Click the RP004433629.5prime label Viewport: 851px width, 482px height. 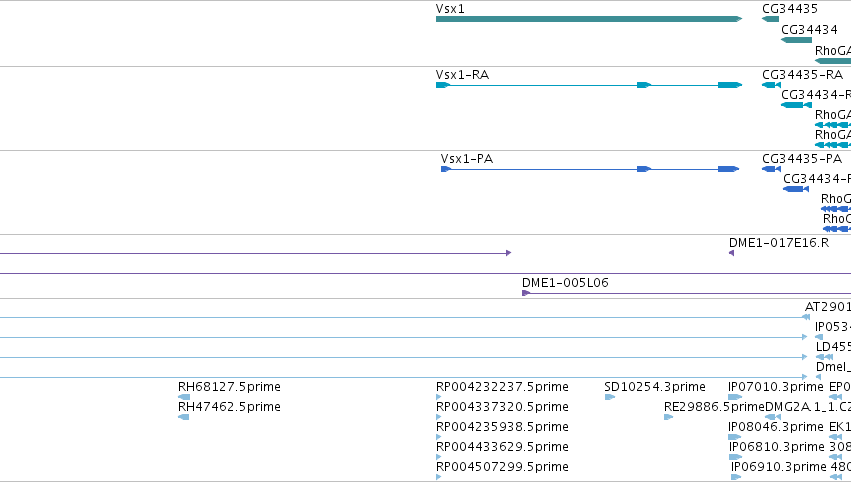click(502, 447)
